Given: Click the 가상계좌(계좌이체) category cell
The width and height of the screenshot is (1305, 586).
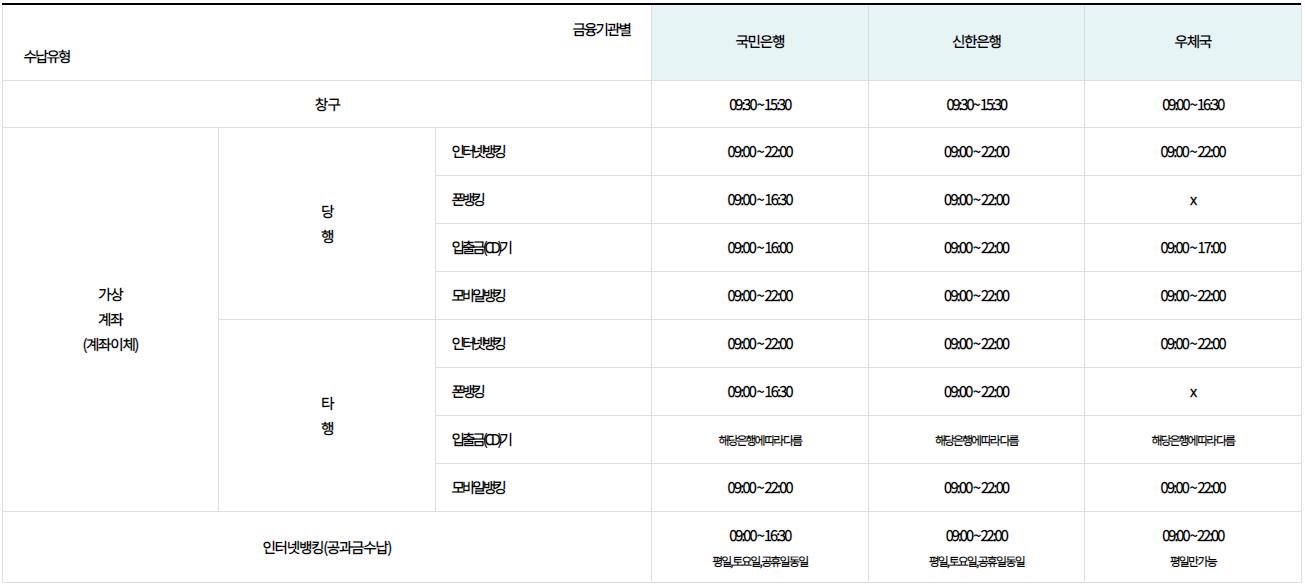Looking at the screenshot, I should pos(110,320).
